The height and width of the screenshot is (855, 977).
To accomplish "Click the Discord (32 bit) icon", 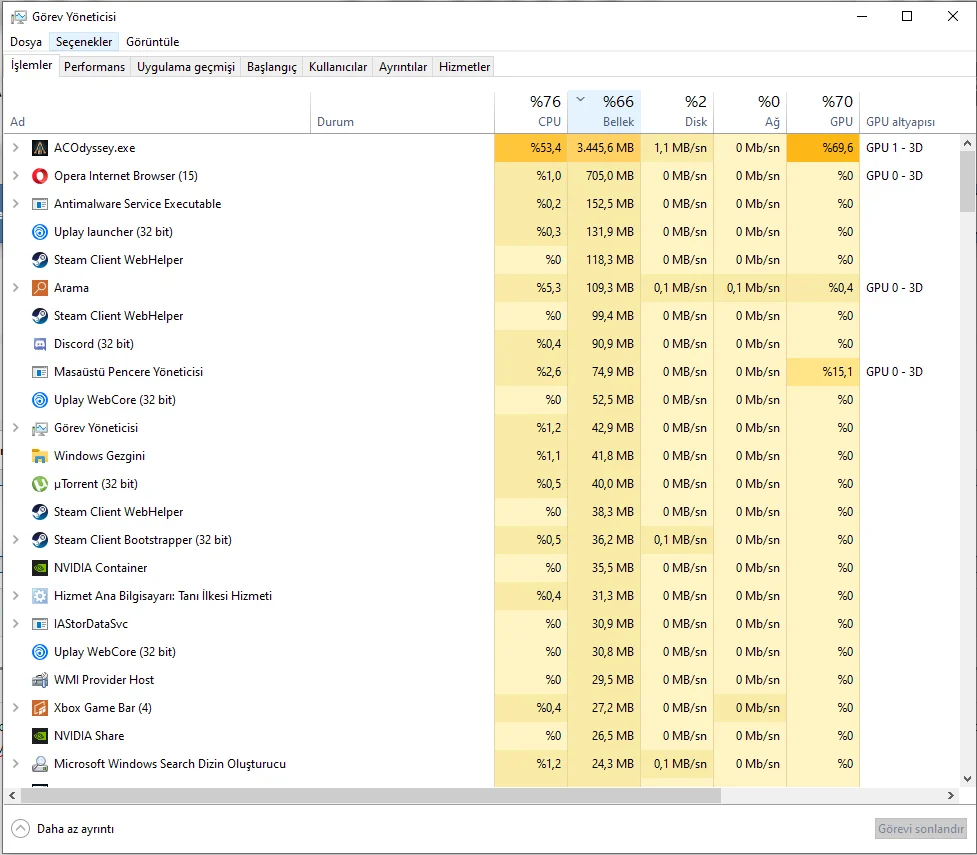I will [x=40, y=344].
